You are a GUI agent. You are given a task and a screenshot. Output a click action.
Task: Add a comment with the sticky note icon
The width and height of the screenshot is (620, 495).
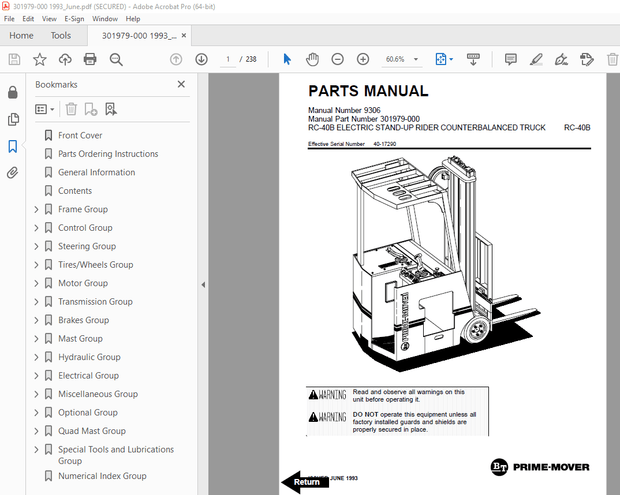pos(510,59)
